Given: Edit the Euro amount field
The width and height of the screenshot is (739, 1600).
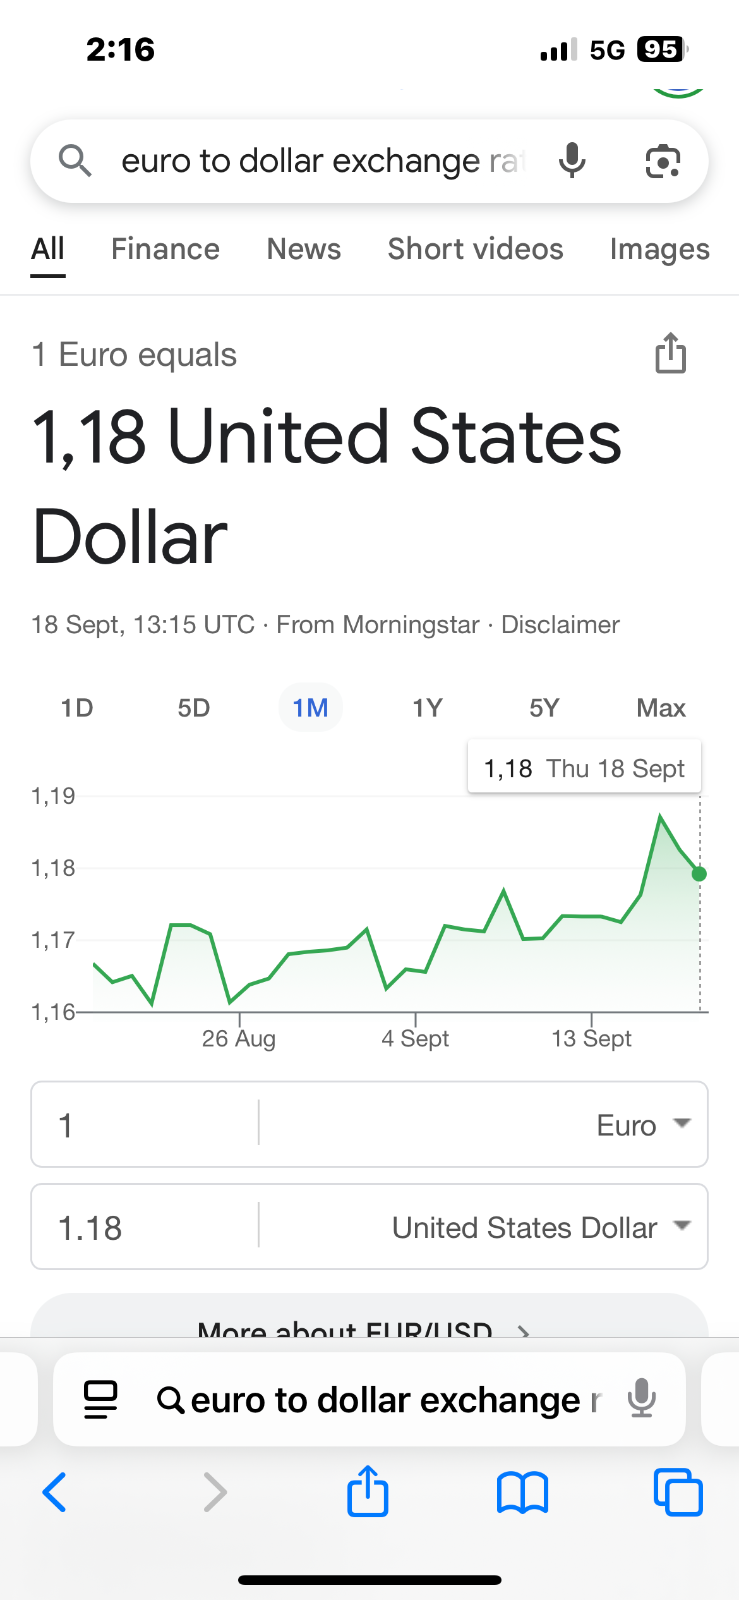Looking at the screenshot, I should pos(145,1125).
